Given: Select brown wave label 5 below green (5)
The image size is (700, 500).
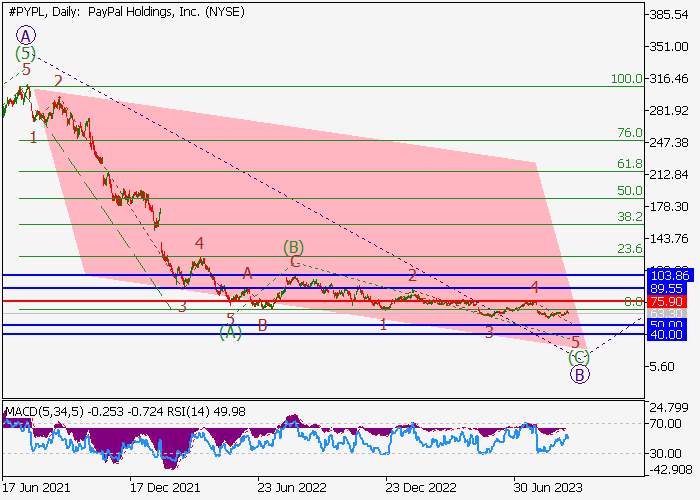Looking at the screenshot, I should [26, 70].
